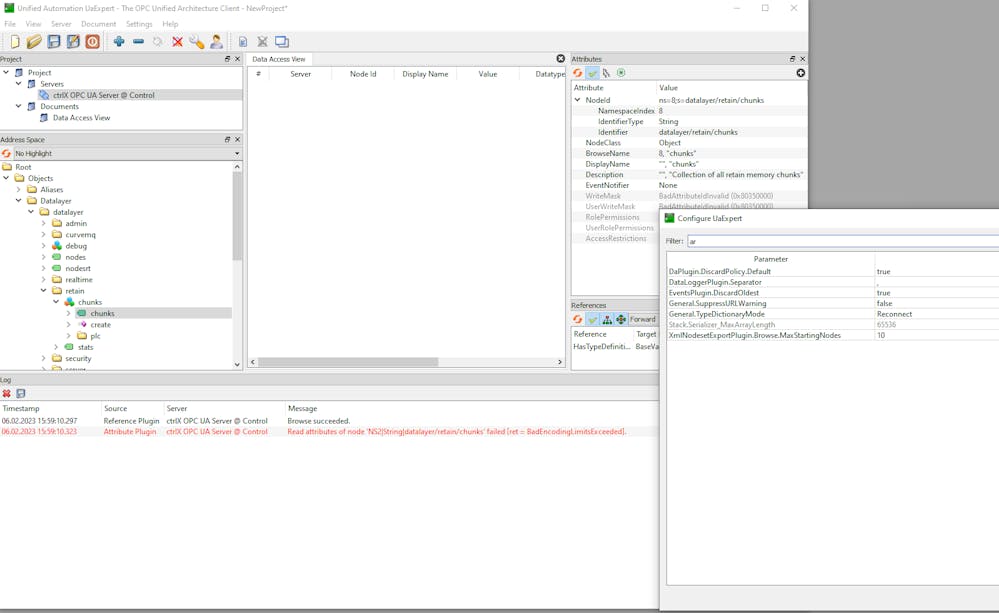Toggle the green checkmark in the References toolbar
The width and height of the screenshot is (999, 613).
point(592,320)
